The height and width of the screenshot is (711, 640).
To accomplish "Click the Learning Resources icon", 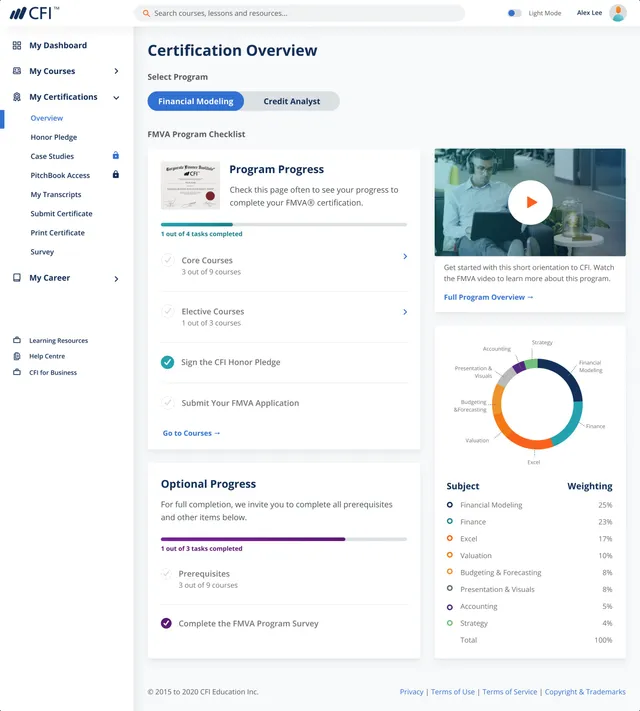I will (17, 340).
